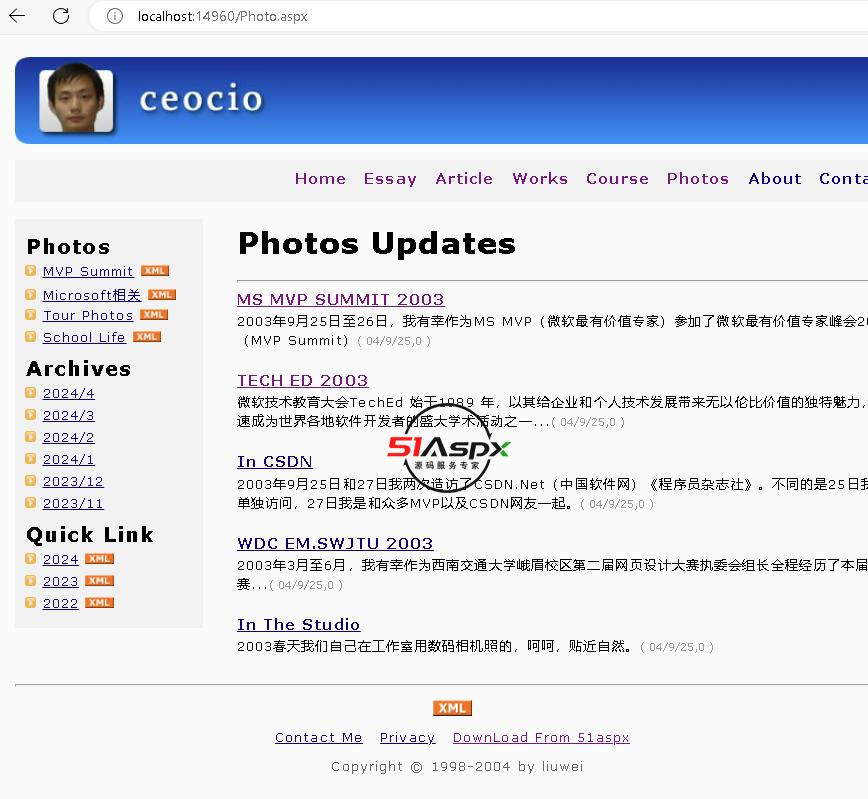The image size is (868, 799).
Task: Open the TECH ED 2003 post
Action: (x=302, y=380)
